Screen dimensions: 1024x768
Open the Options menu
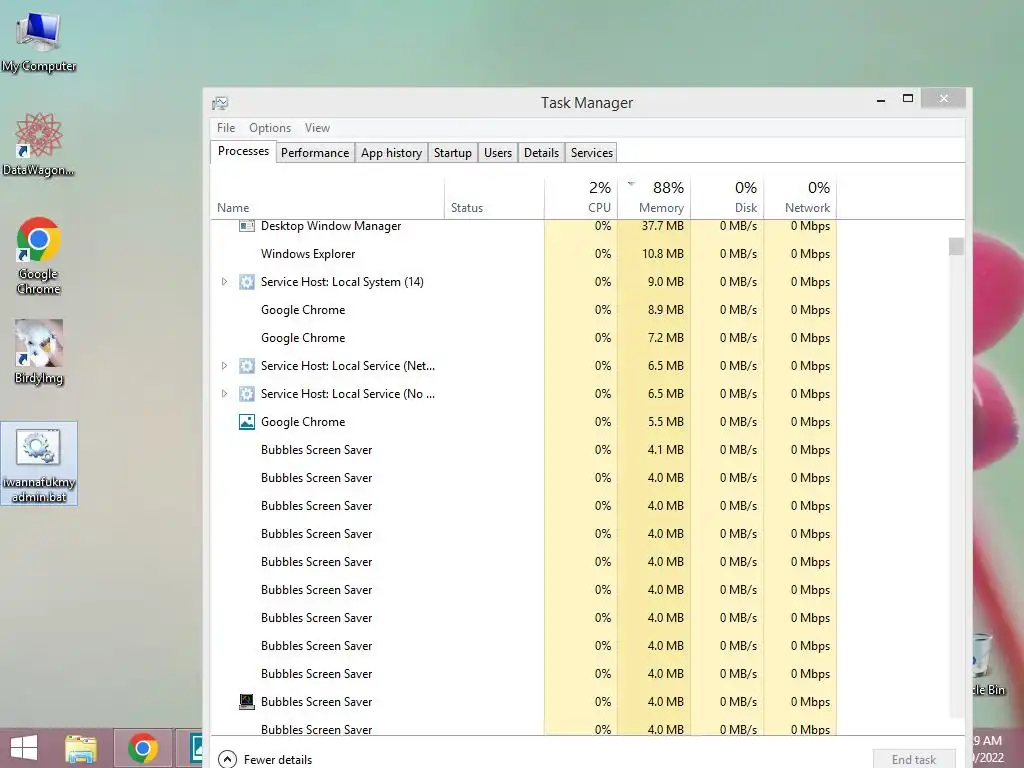(270, 128)
